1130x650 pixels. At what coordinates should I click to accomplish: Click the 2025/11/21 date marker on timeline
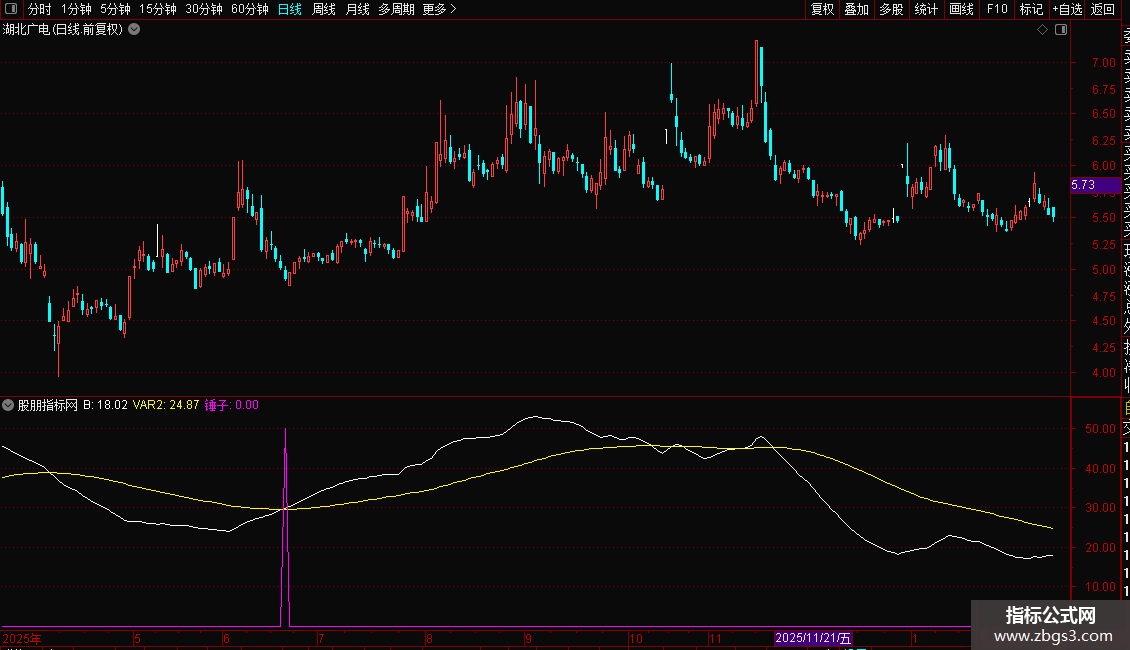(x=813, y=638)
